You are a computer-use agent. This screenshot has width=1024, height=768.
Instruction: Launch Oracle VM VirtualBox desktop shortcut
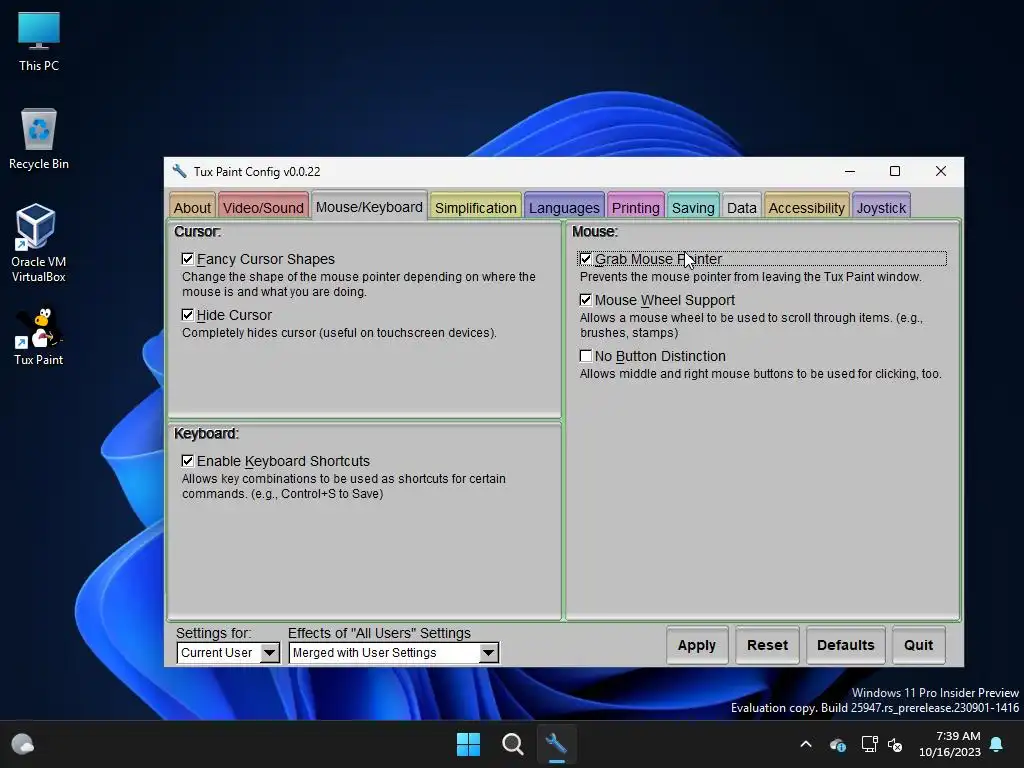[x=39, y=242]
